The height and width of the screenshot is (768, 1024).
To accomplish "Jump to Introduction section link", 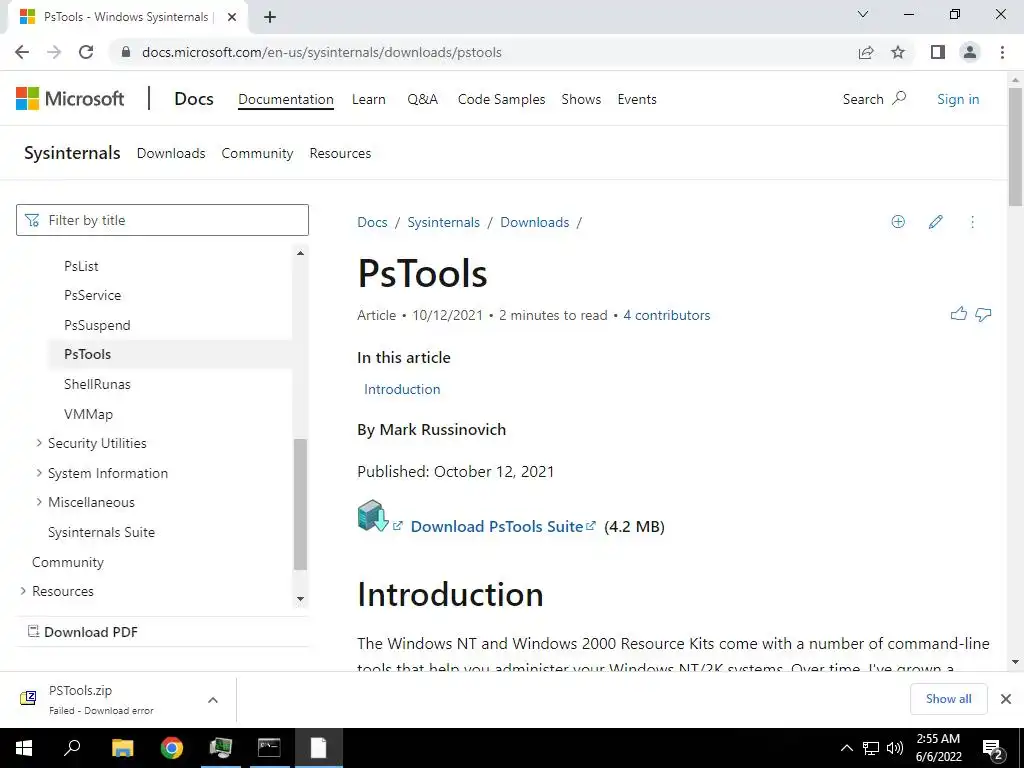I will click(x=402, y=389).
